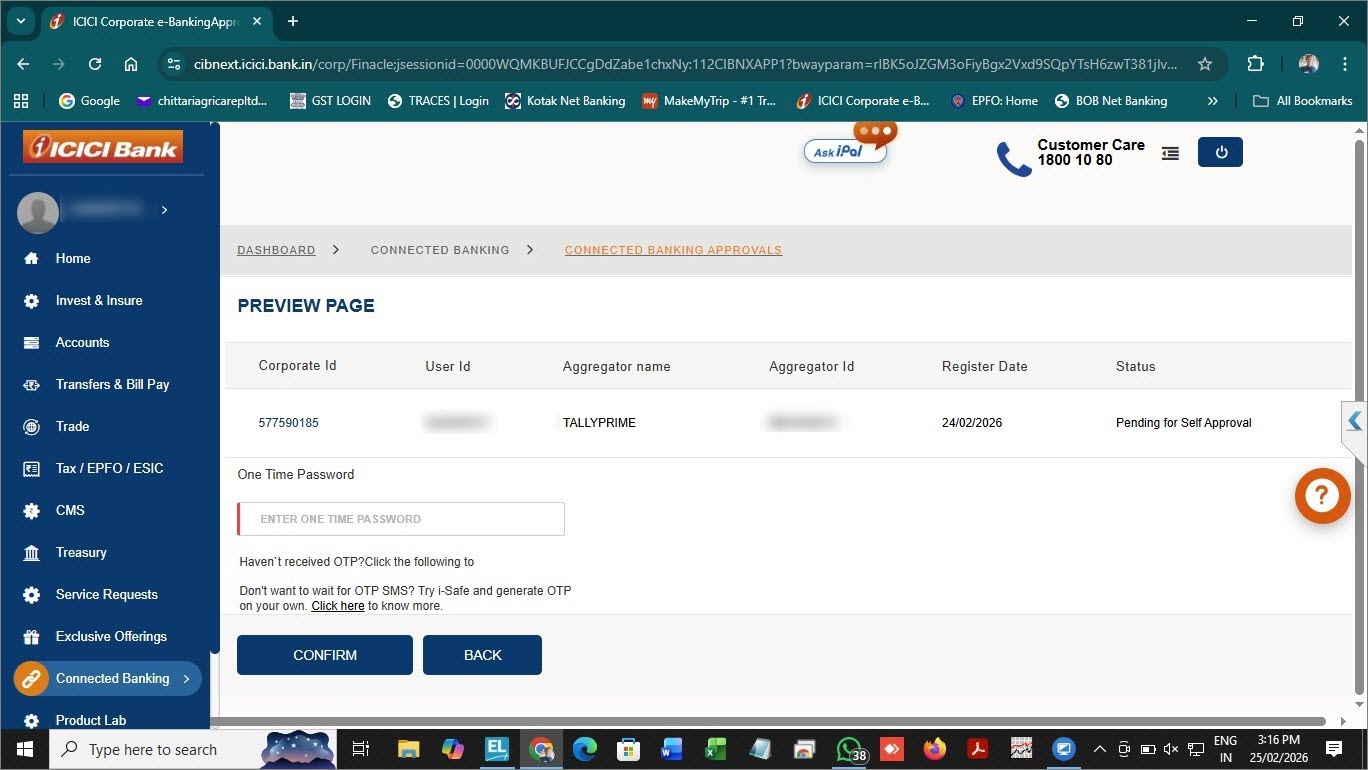Select the CONNECTED BANKING breadcrumb

440,250
